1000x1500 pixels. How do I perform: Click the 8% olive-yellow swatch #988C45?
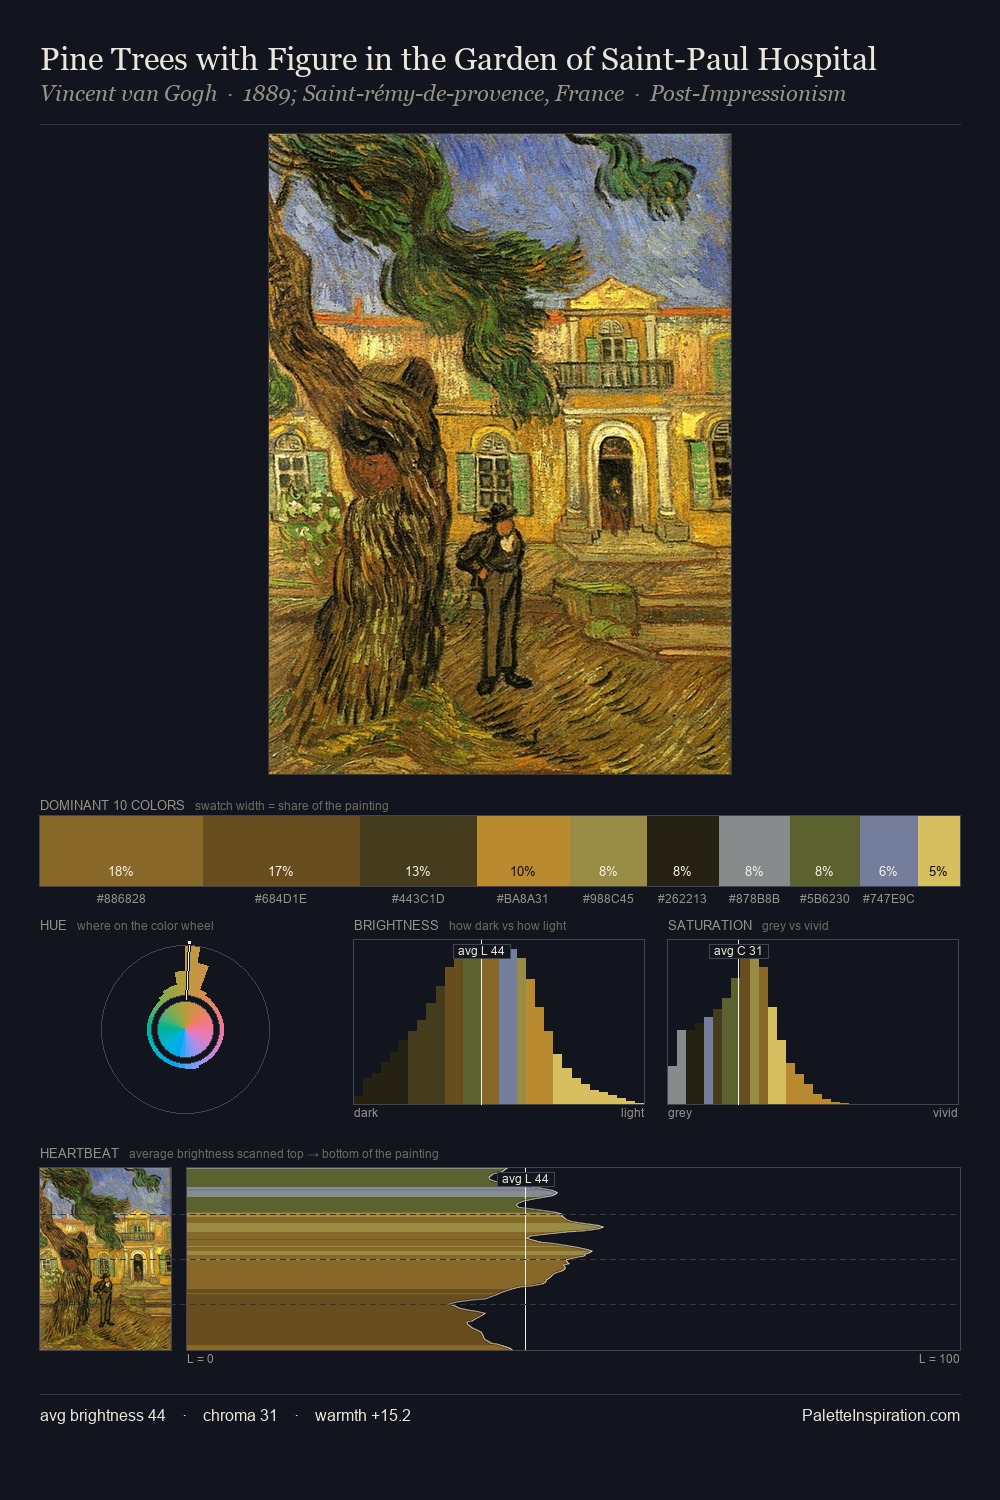608,851
